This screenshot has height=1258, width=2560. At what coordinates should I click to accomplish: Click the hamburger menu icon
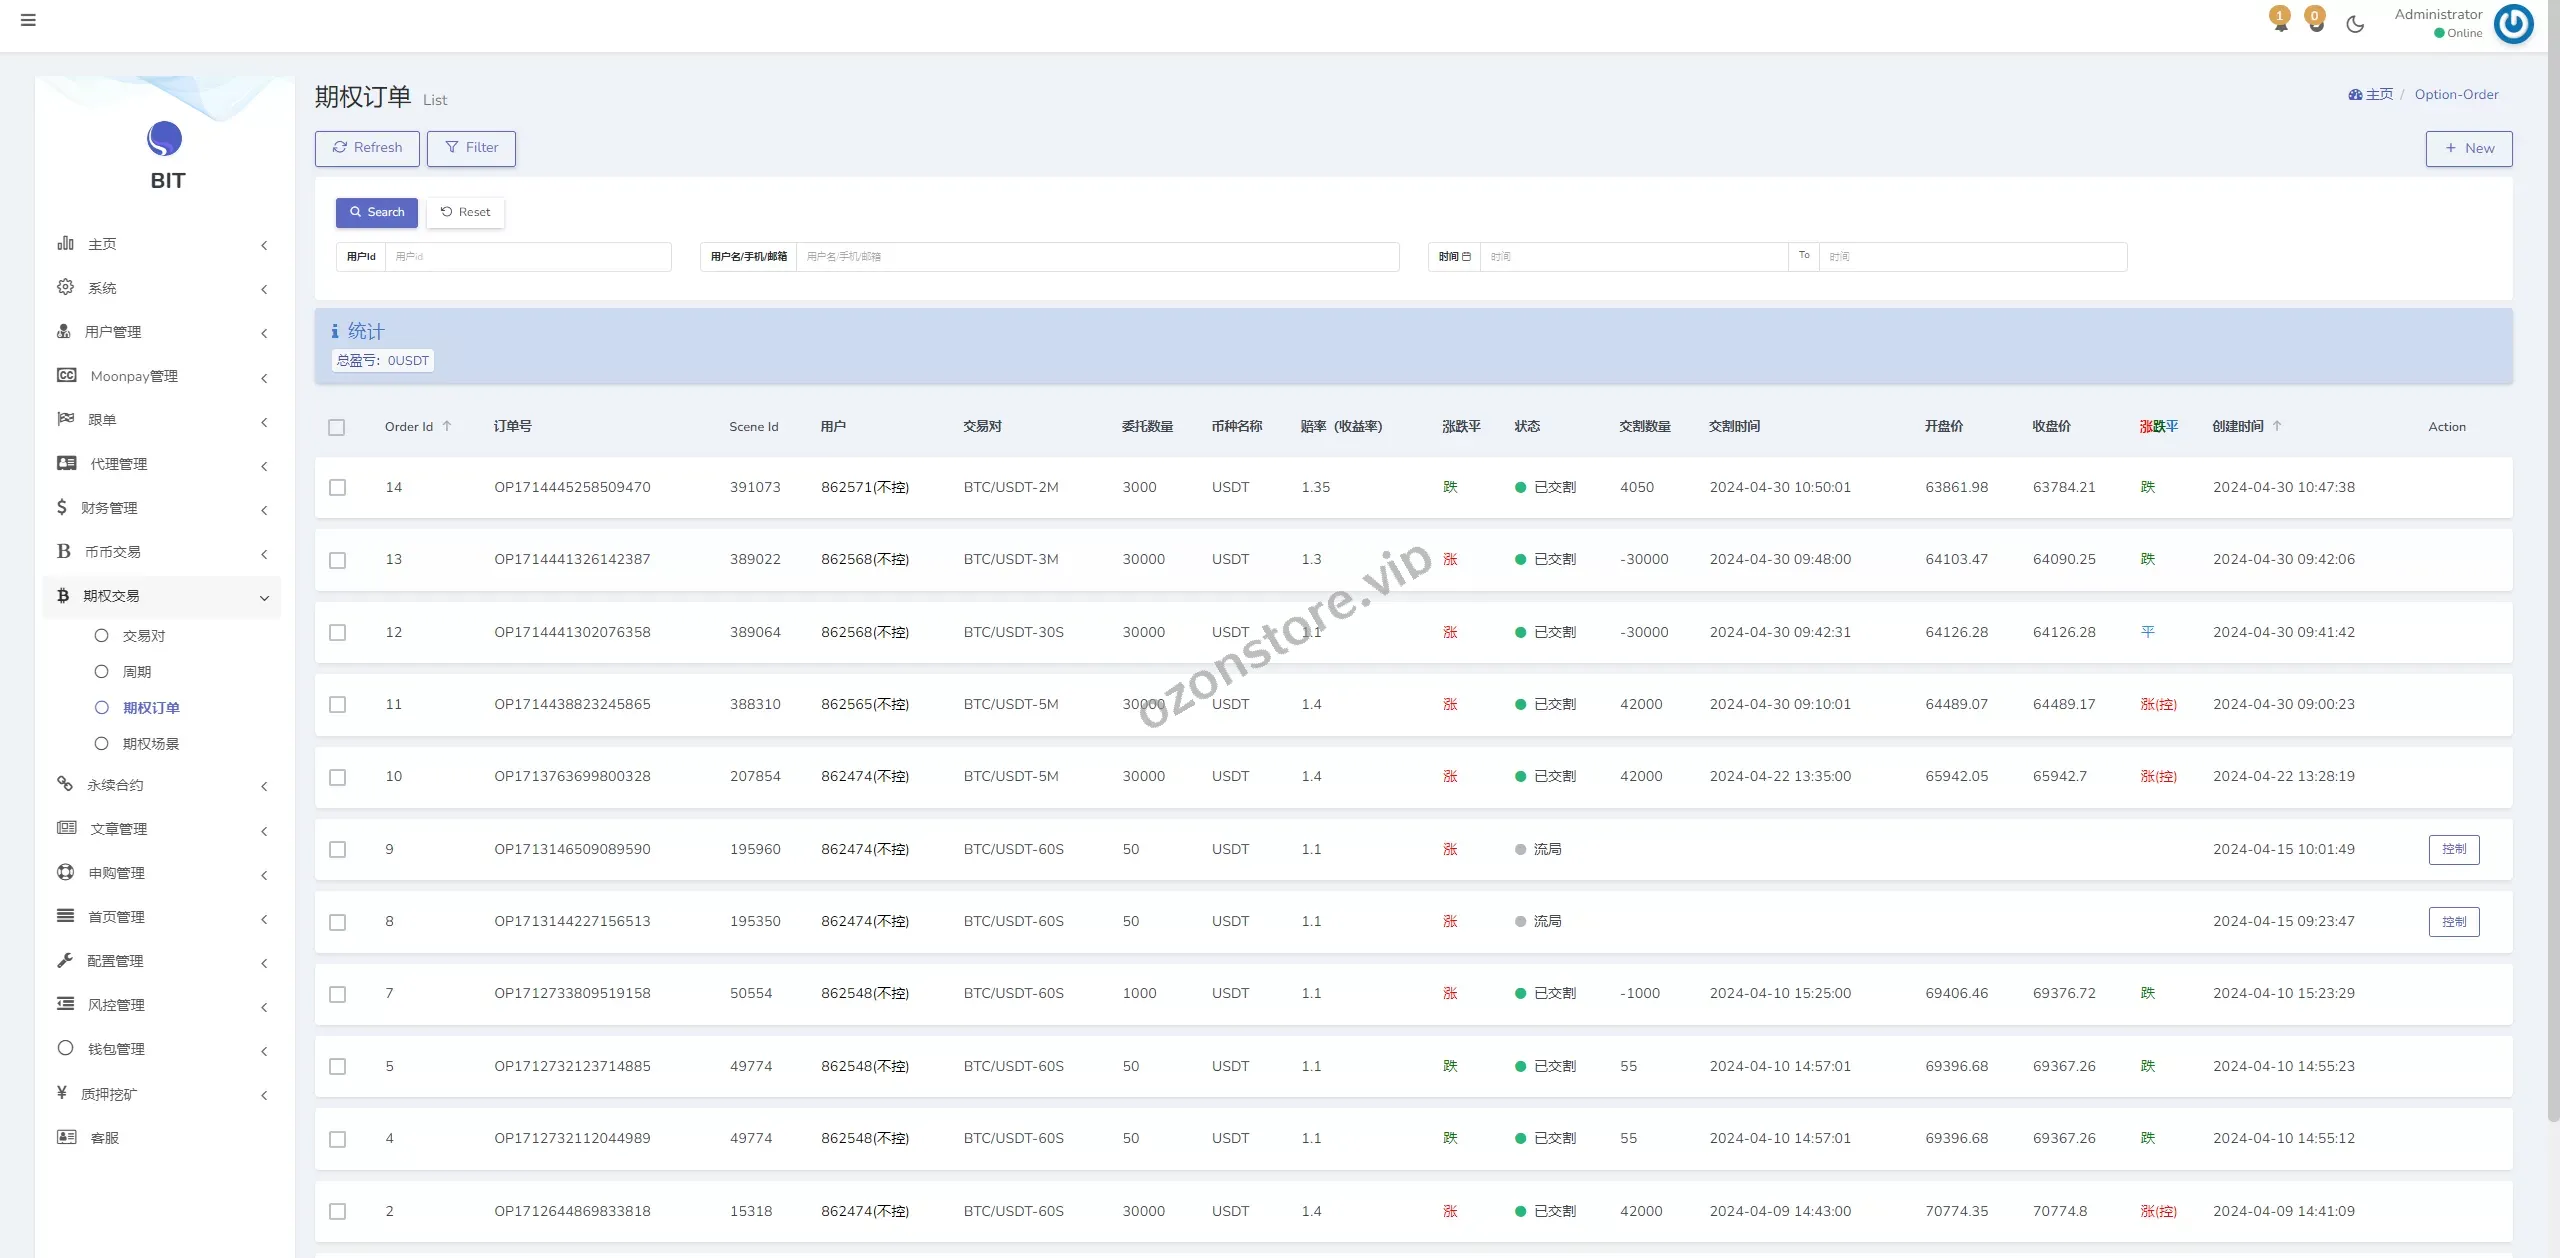(28, 20)
